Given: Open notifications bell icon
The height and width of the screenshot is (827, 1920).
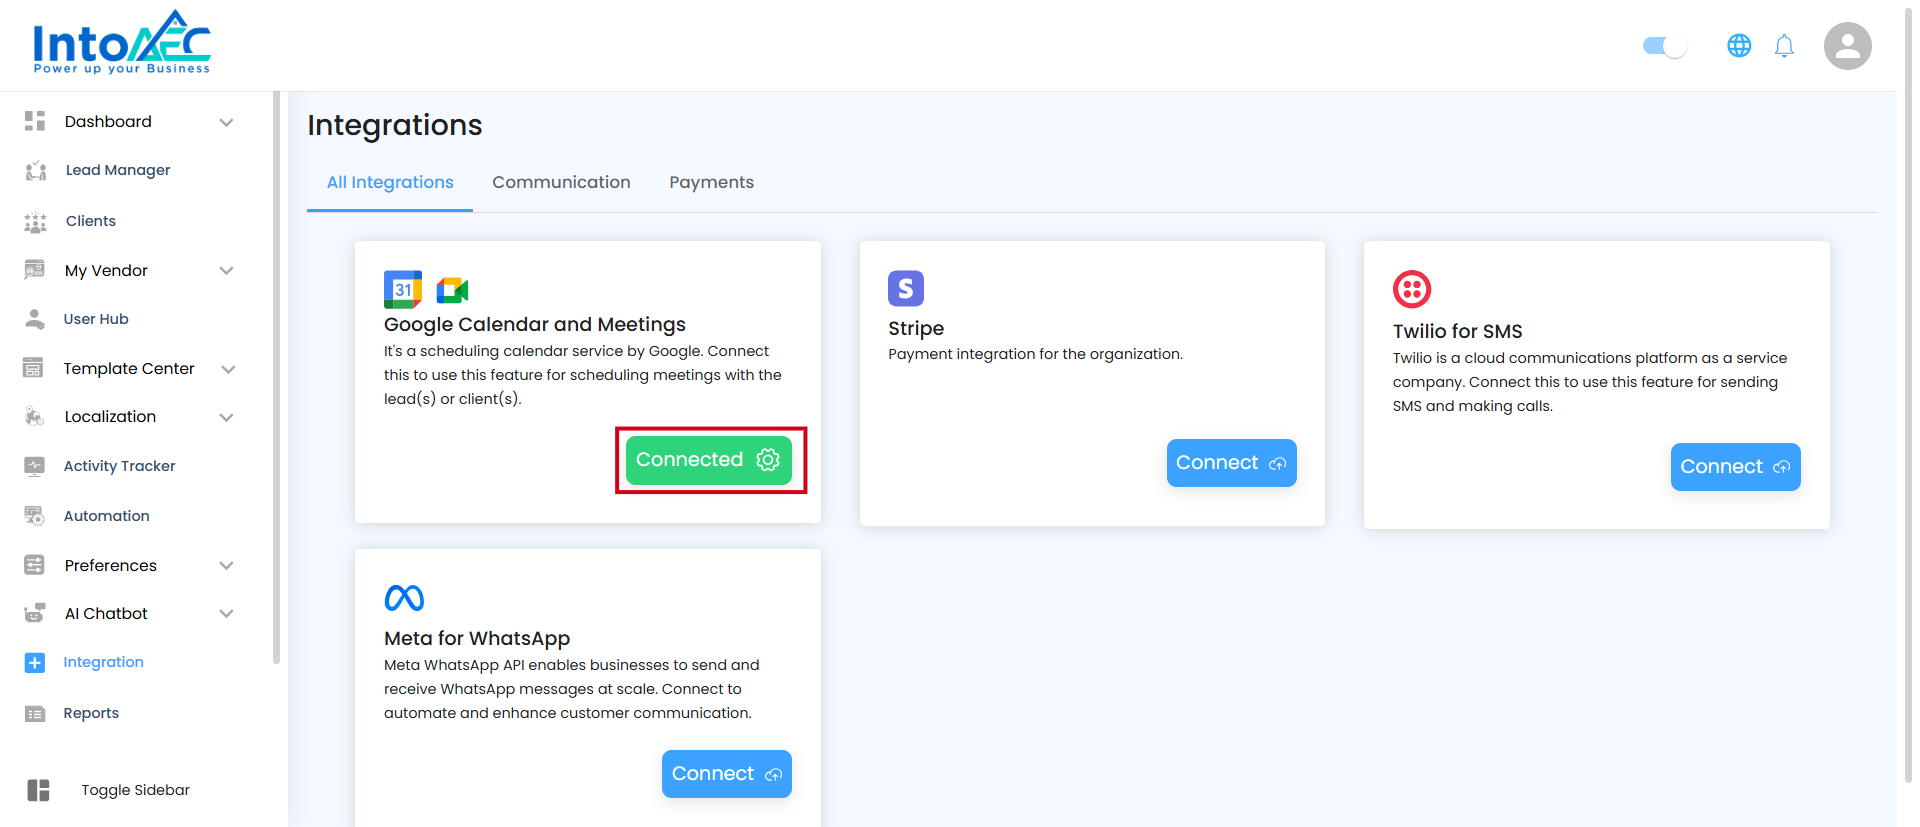Looking at the screenshot, I should pyautogui.click(x=1784, y=46).
